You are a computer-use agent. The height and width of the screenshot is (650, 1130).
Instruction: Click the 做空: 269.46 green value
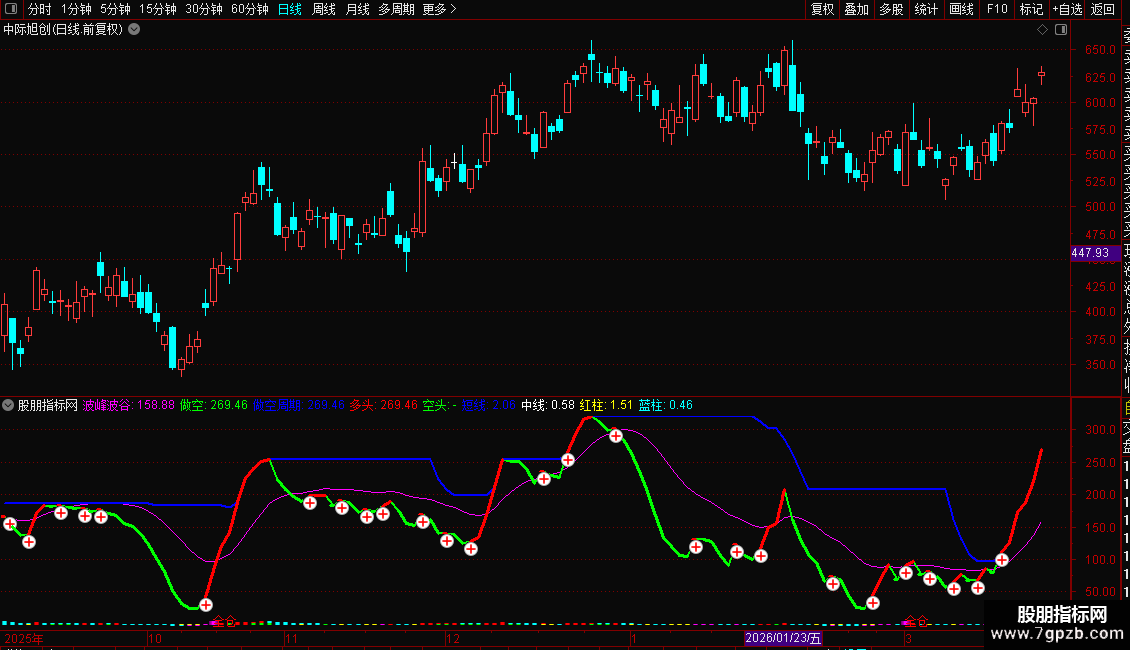click(213, 405)
